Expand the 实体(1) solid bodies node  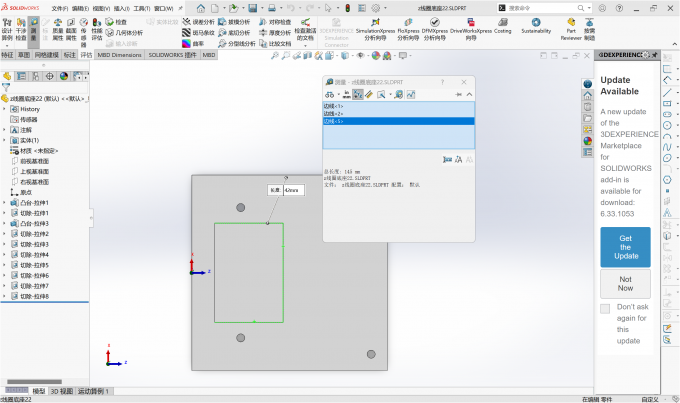[x=5, y=140]
